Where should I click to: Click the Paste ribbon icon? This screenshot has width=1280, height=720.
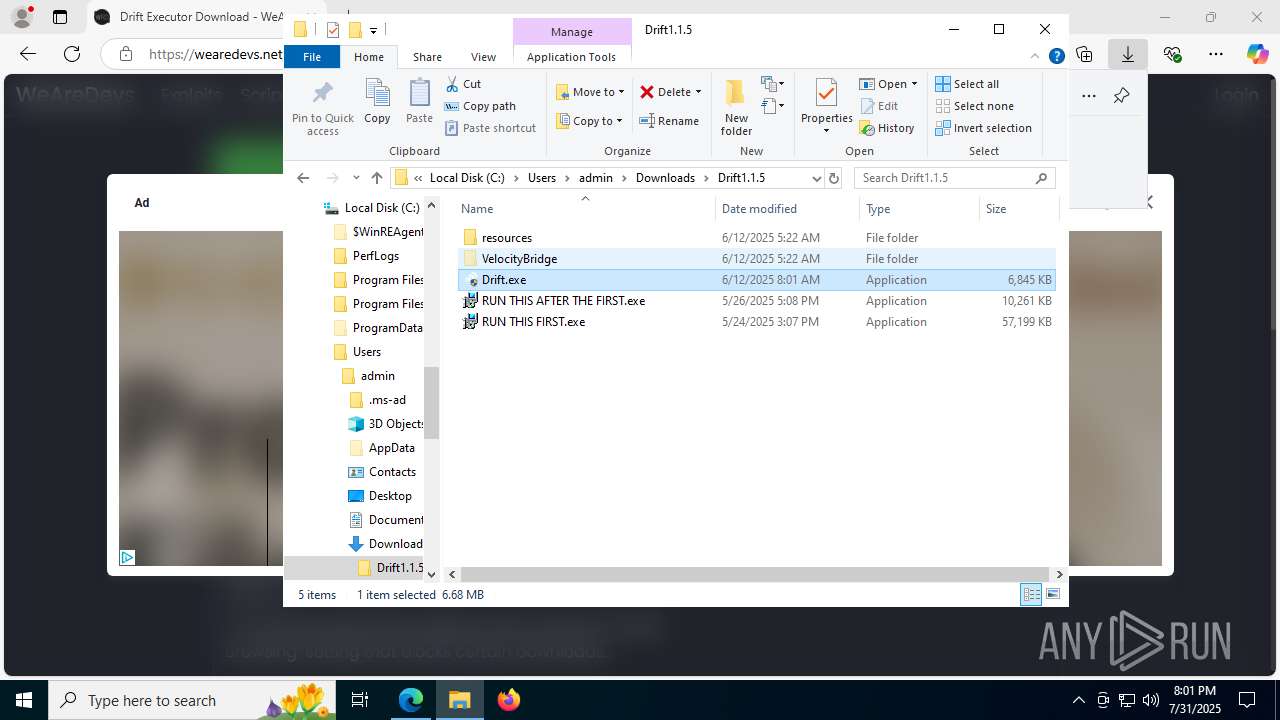click(419, 102)
